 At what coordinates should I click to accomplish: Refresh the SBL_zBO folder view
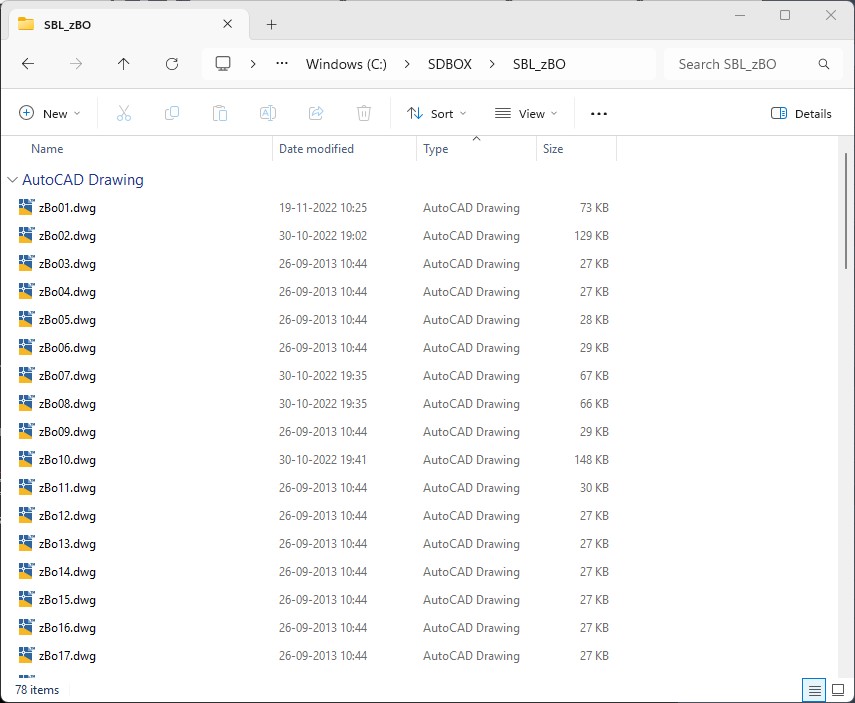pyautogui.click(x=172, y=64)
